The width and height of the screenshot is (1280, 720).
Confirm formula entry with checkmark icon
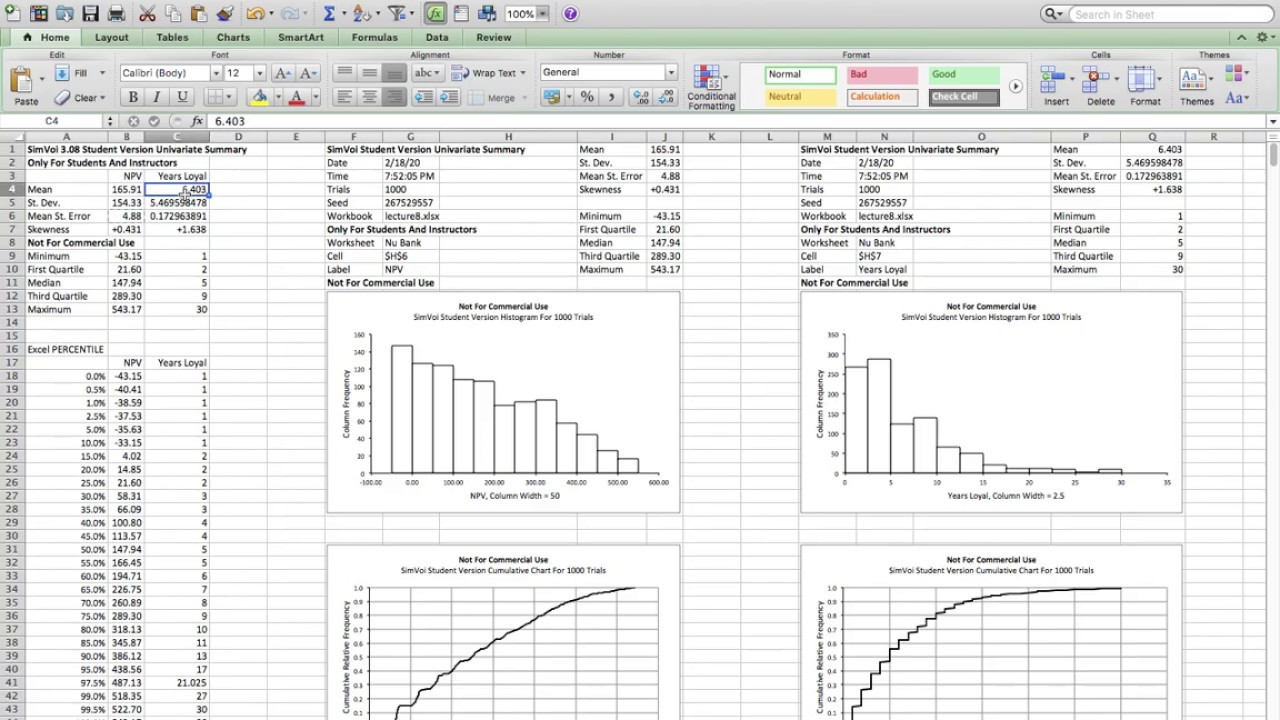(x=155, y=121)
